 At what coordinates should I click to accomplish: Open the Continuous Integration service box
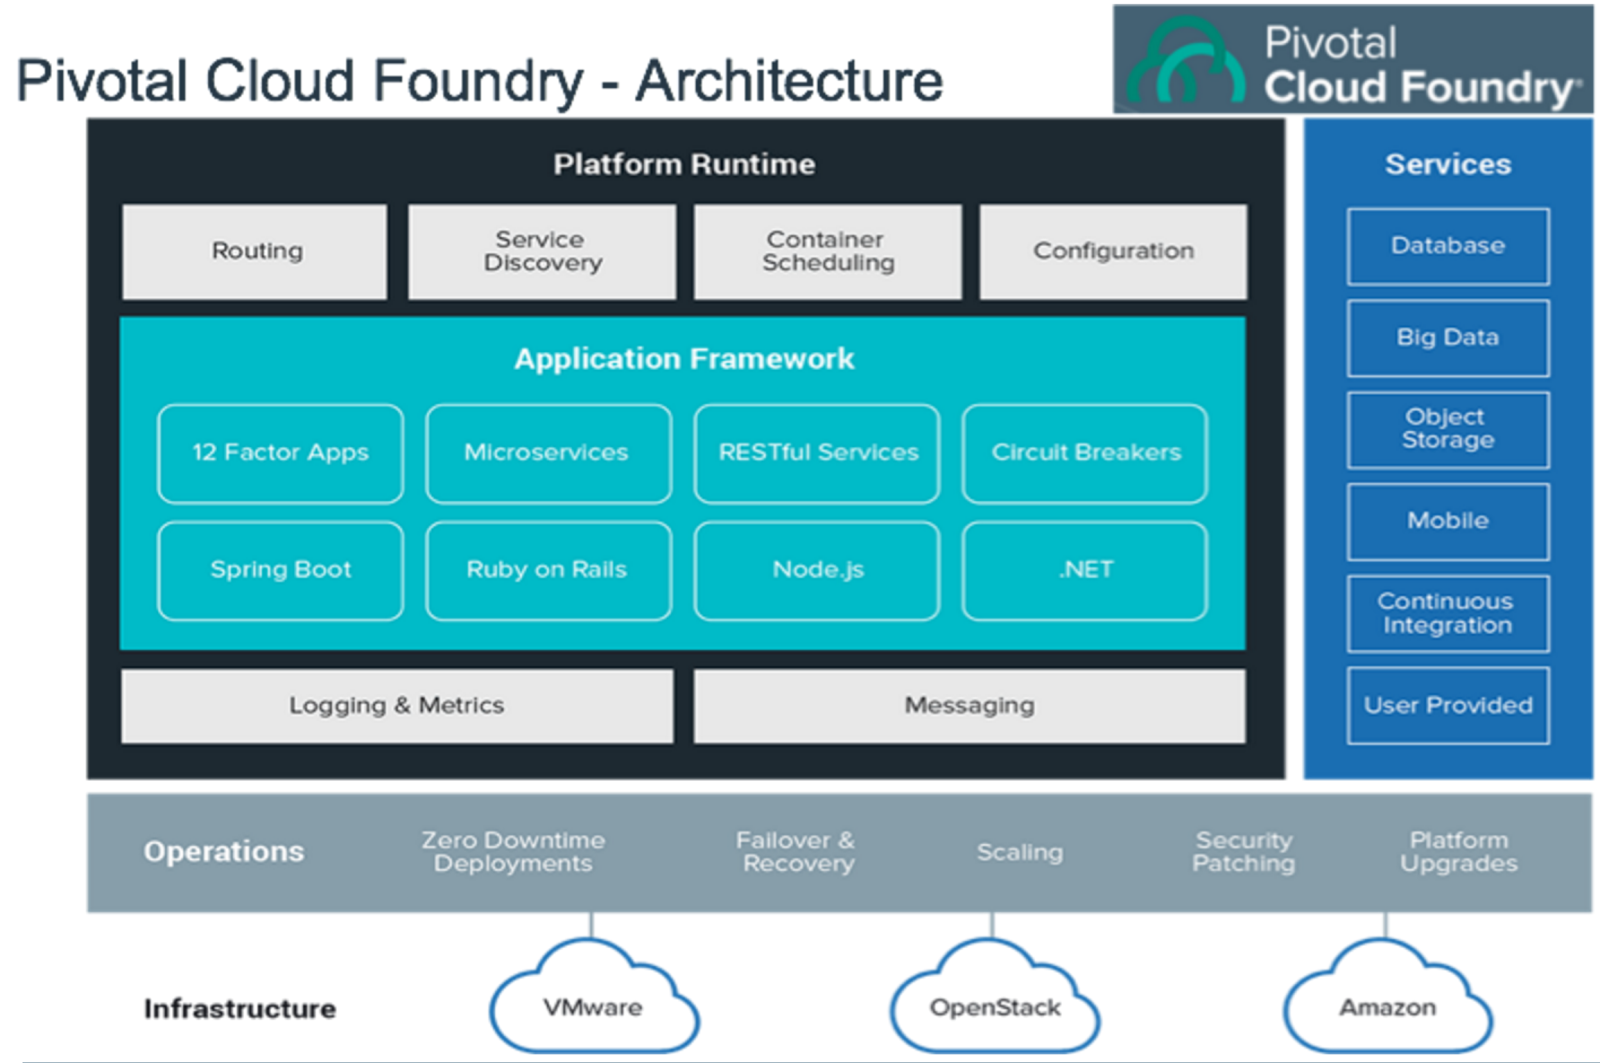[1448, 613]
